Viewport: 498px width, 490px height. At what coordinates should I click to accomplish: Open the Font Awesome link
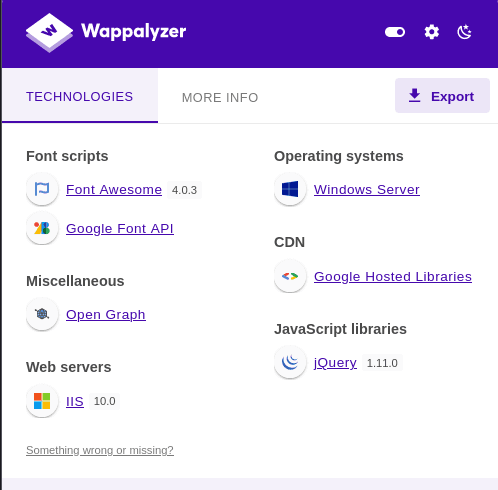(114, 189)
